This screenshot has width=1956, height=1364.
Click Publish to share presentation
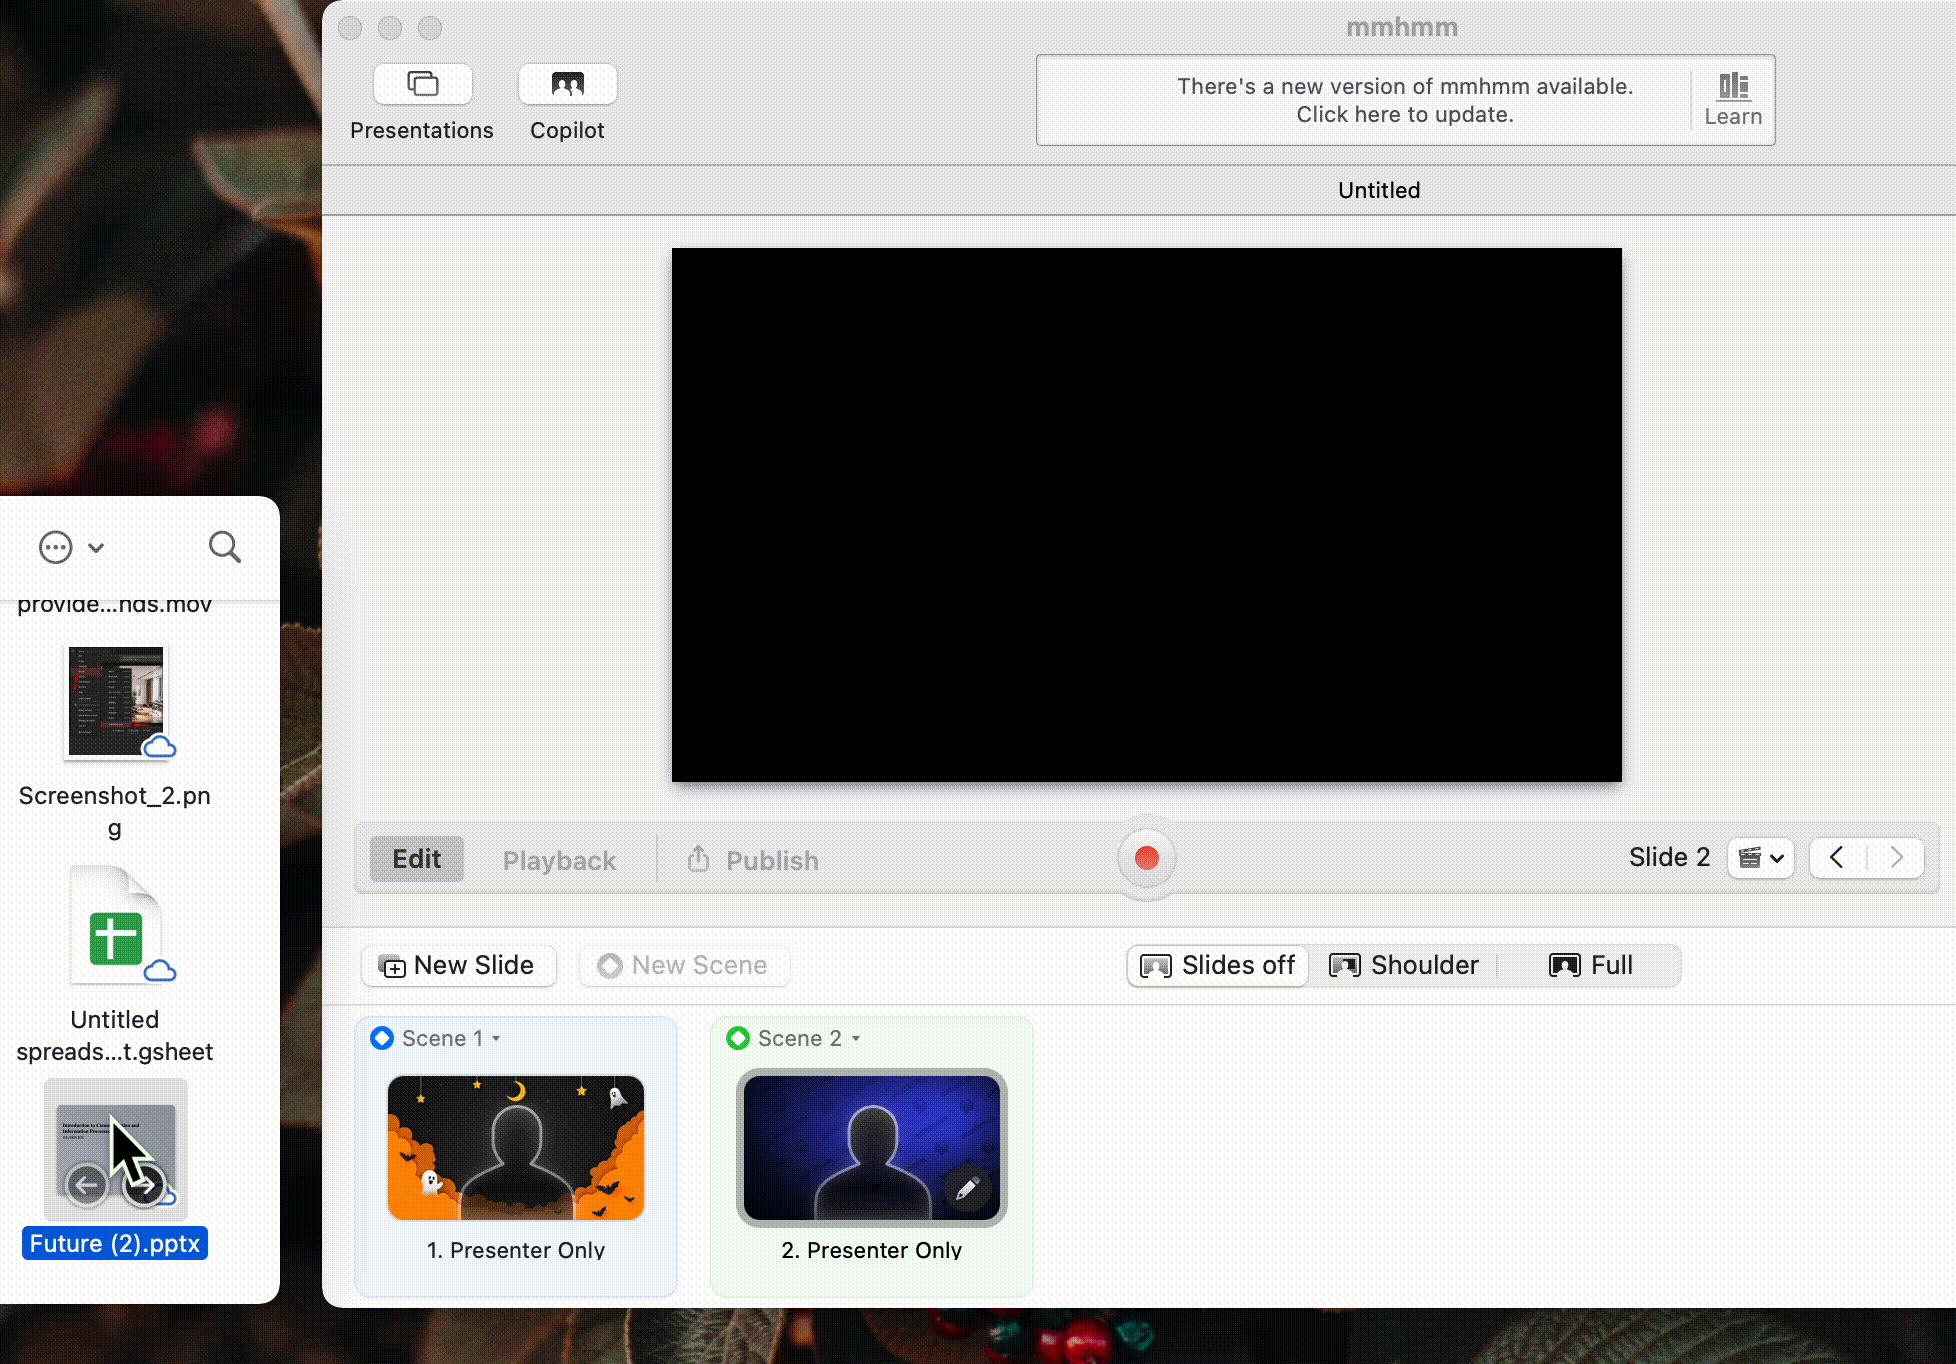[752, 859]
